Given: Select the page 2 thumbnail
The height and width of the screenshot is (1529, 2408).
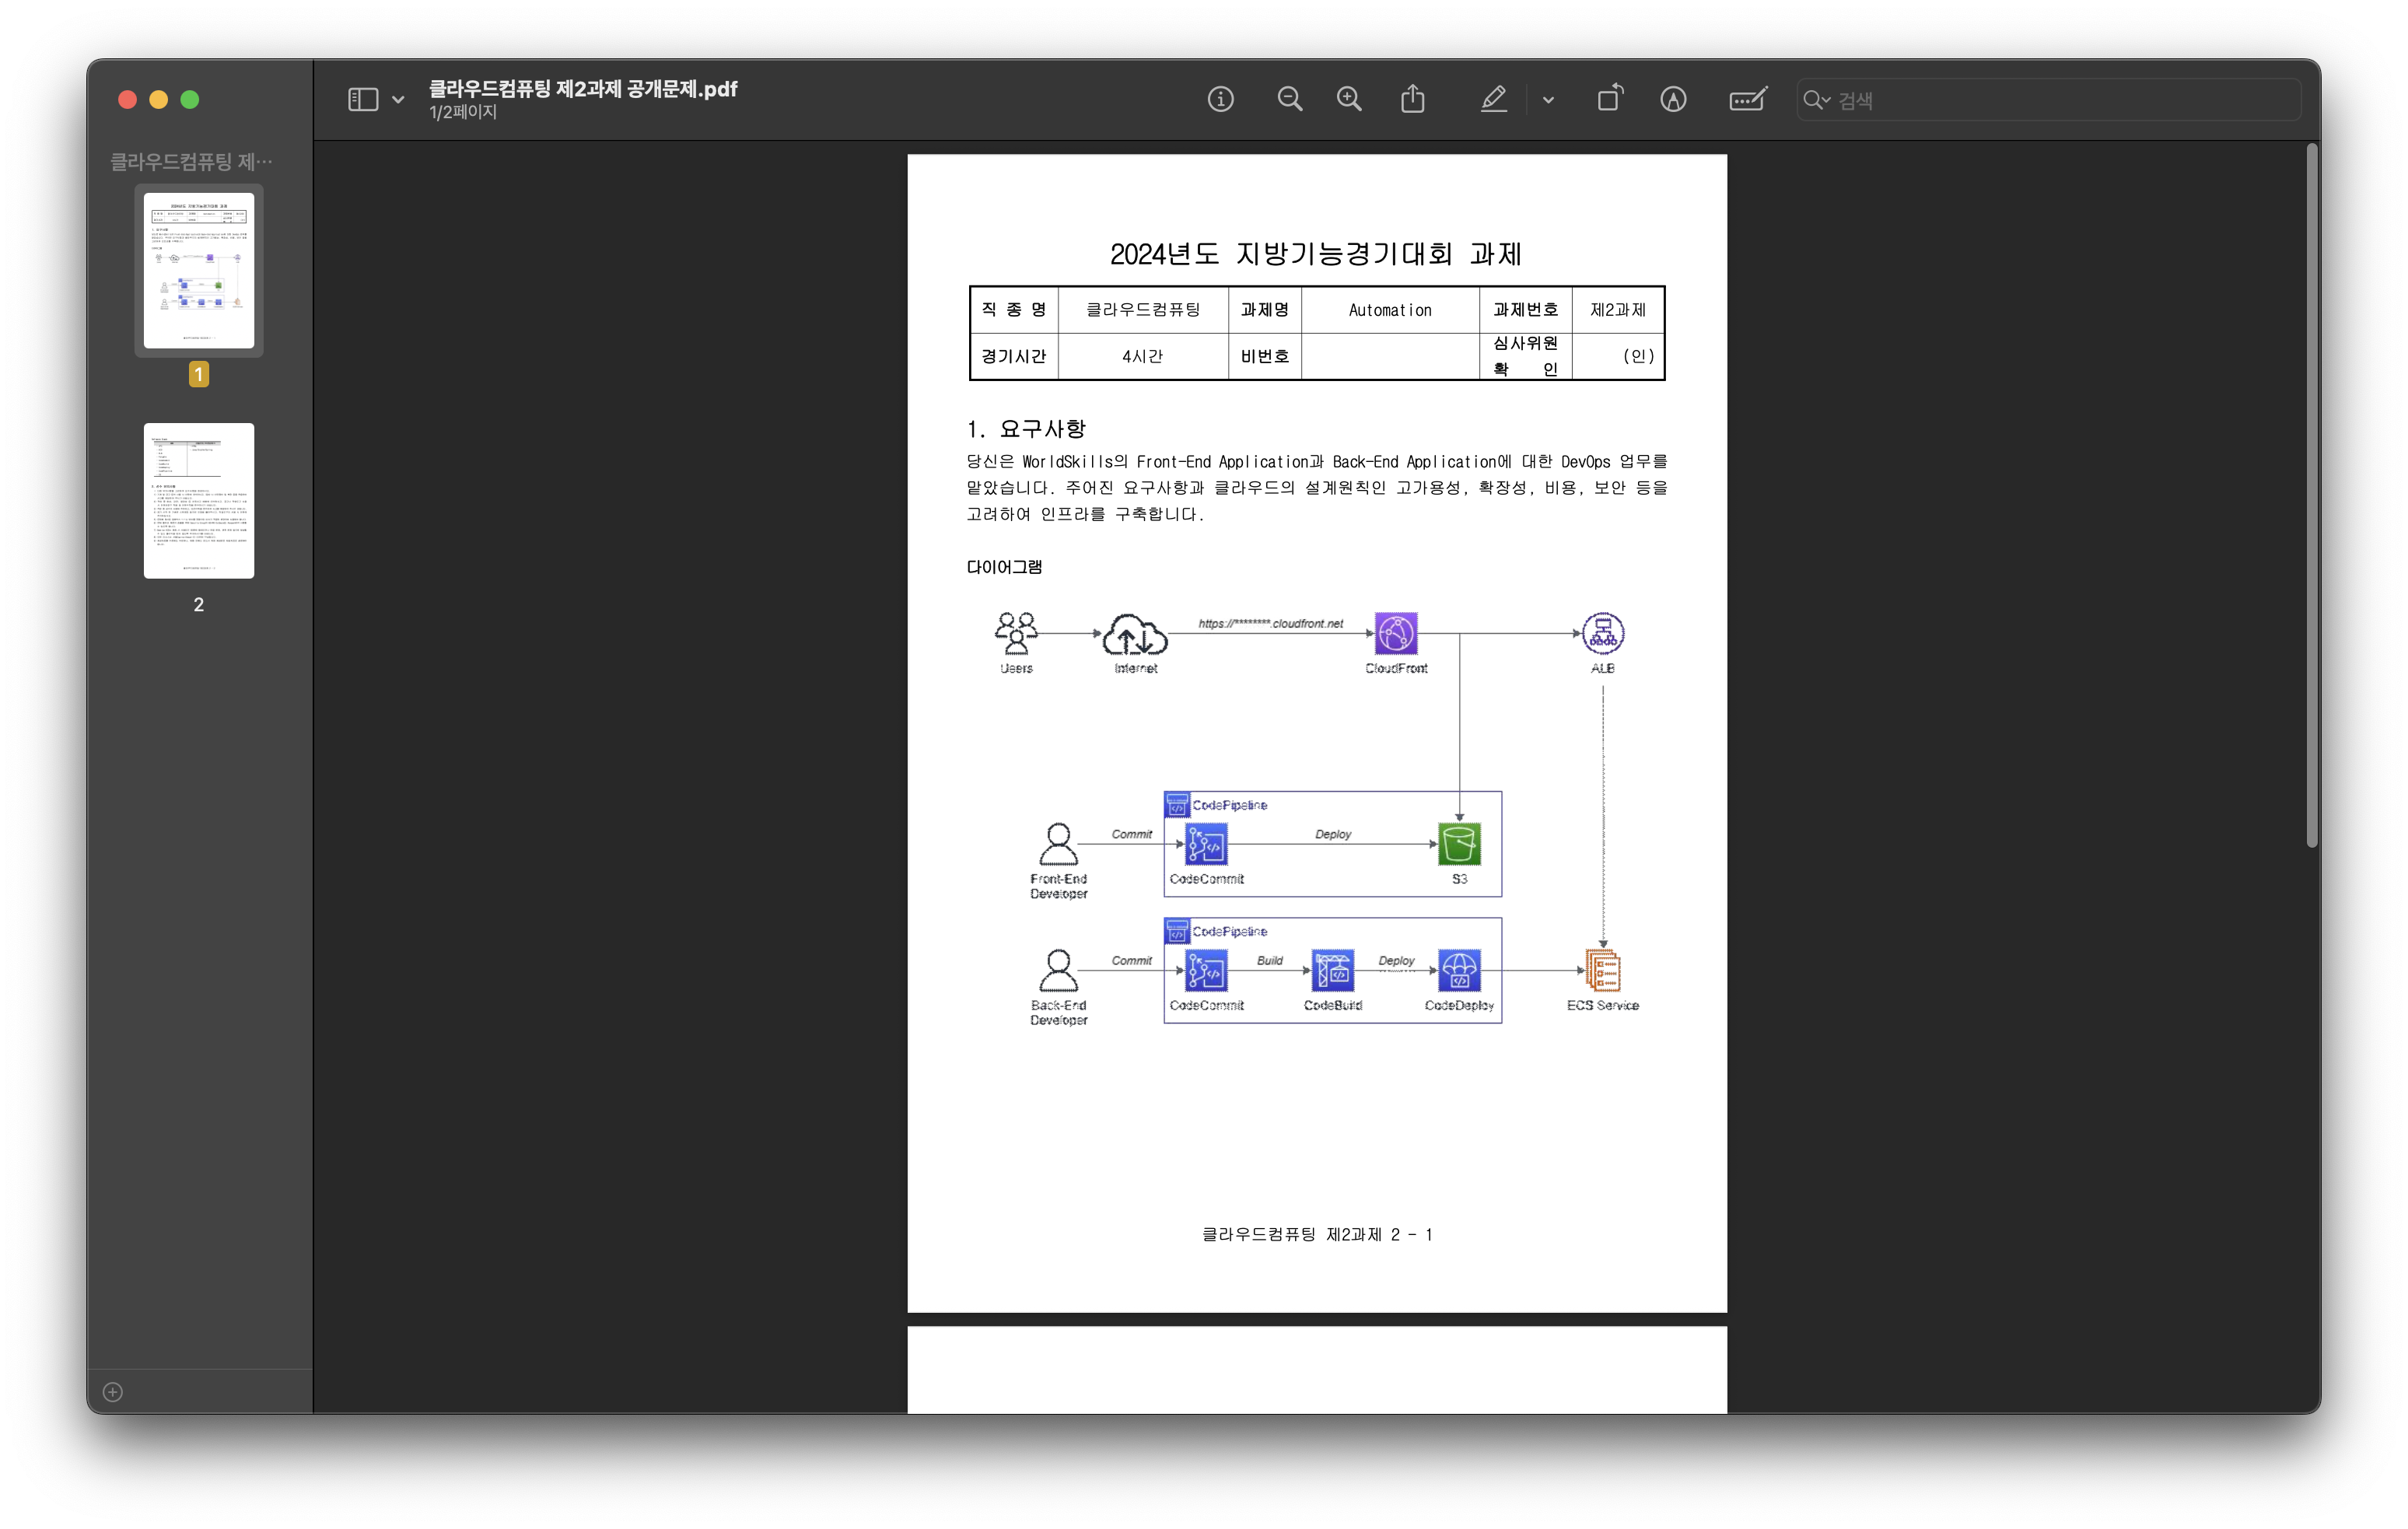Looking at the screenshot, I should tap(199, 500).
